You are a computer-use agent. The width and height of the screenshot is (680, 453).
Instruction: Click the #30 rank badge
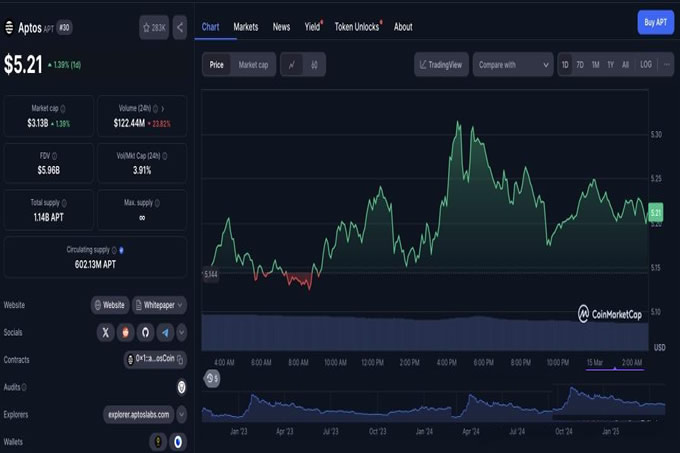tap(64, 28)
